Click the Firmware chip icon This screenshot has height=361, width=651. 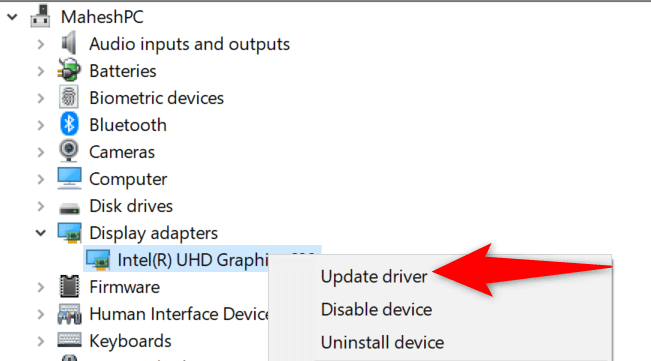click(69, 286)
